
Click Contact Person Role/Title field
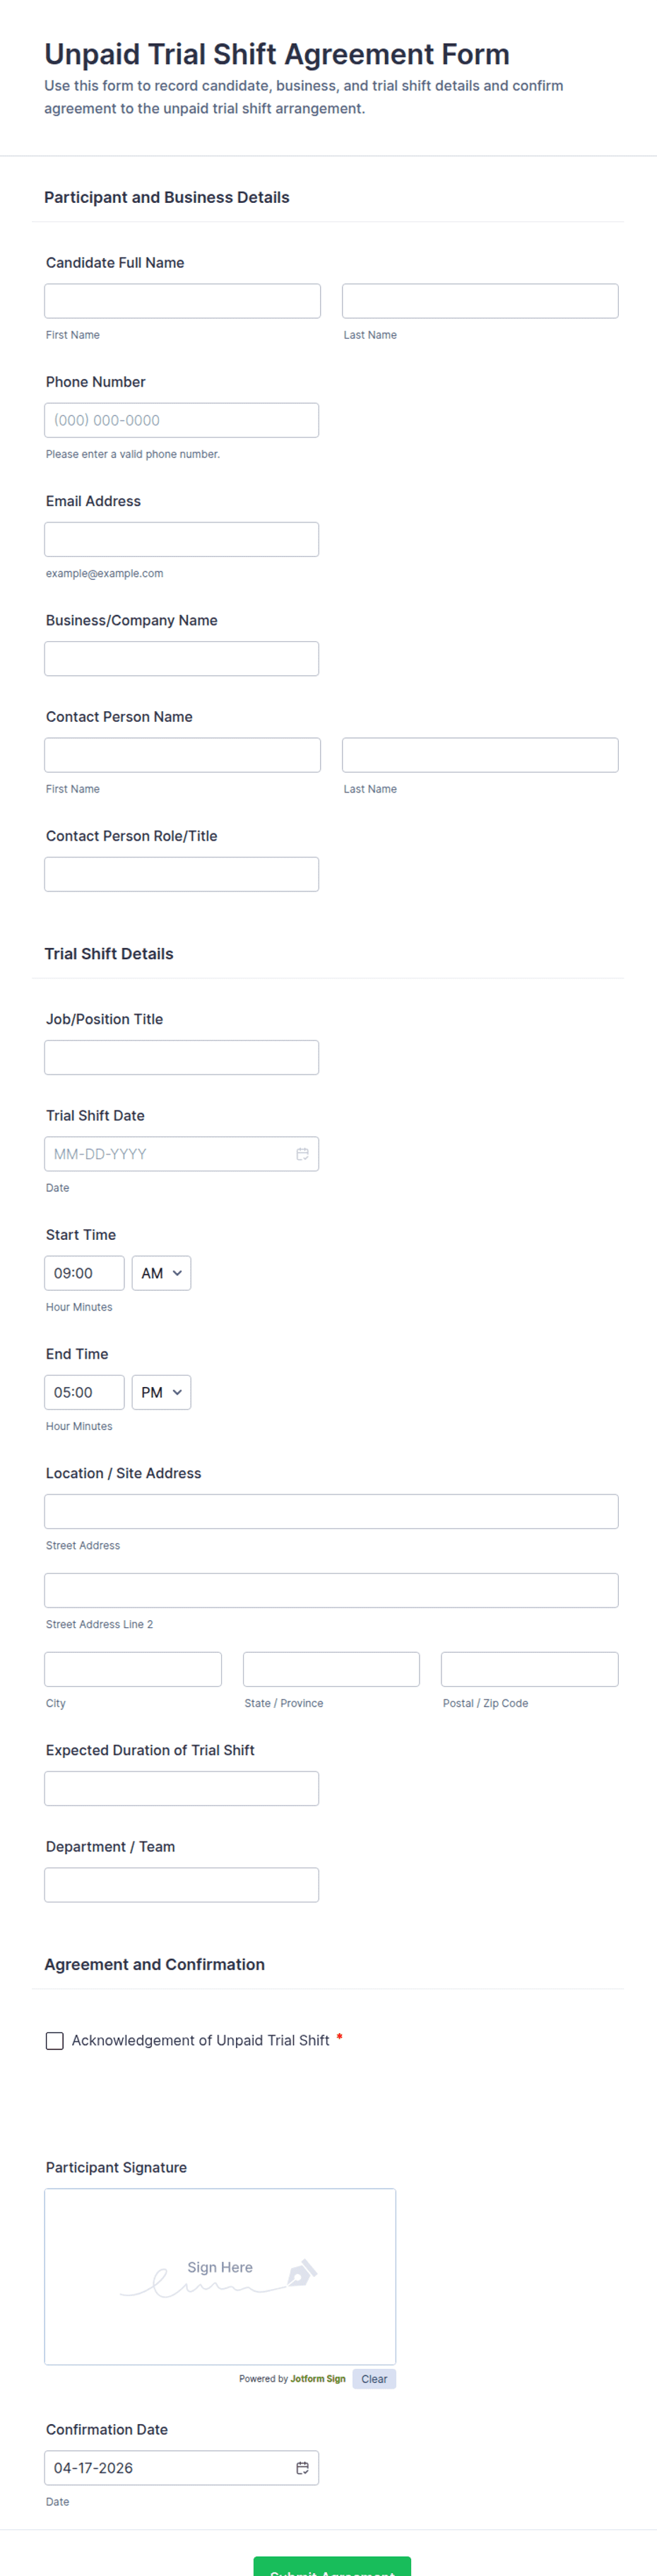tap(181, 874)
